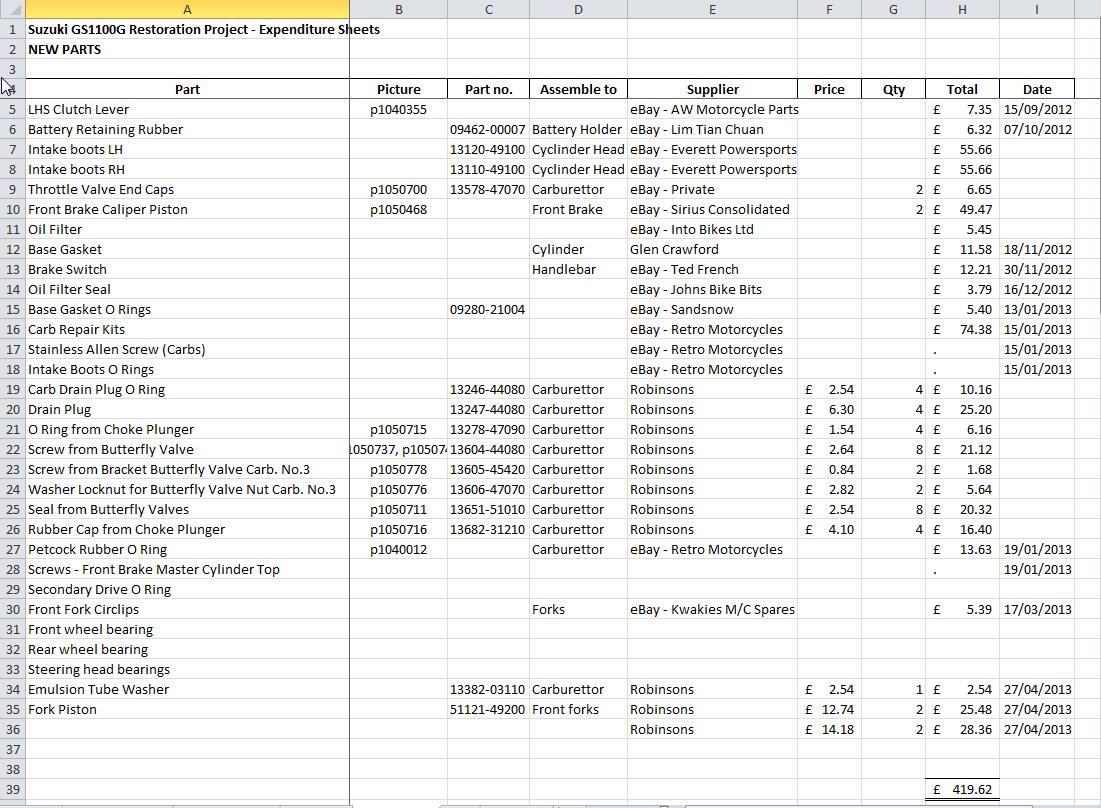The height and width of the screenshot is (808, 1101).
Task: Select the date cell 07/10/2012
Action: click(1036, 129)
